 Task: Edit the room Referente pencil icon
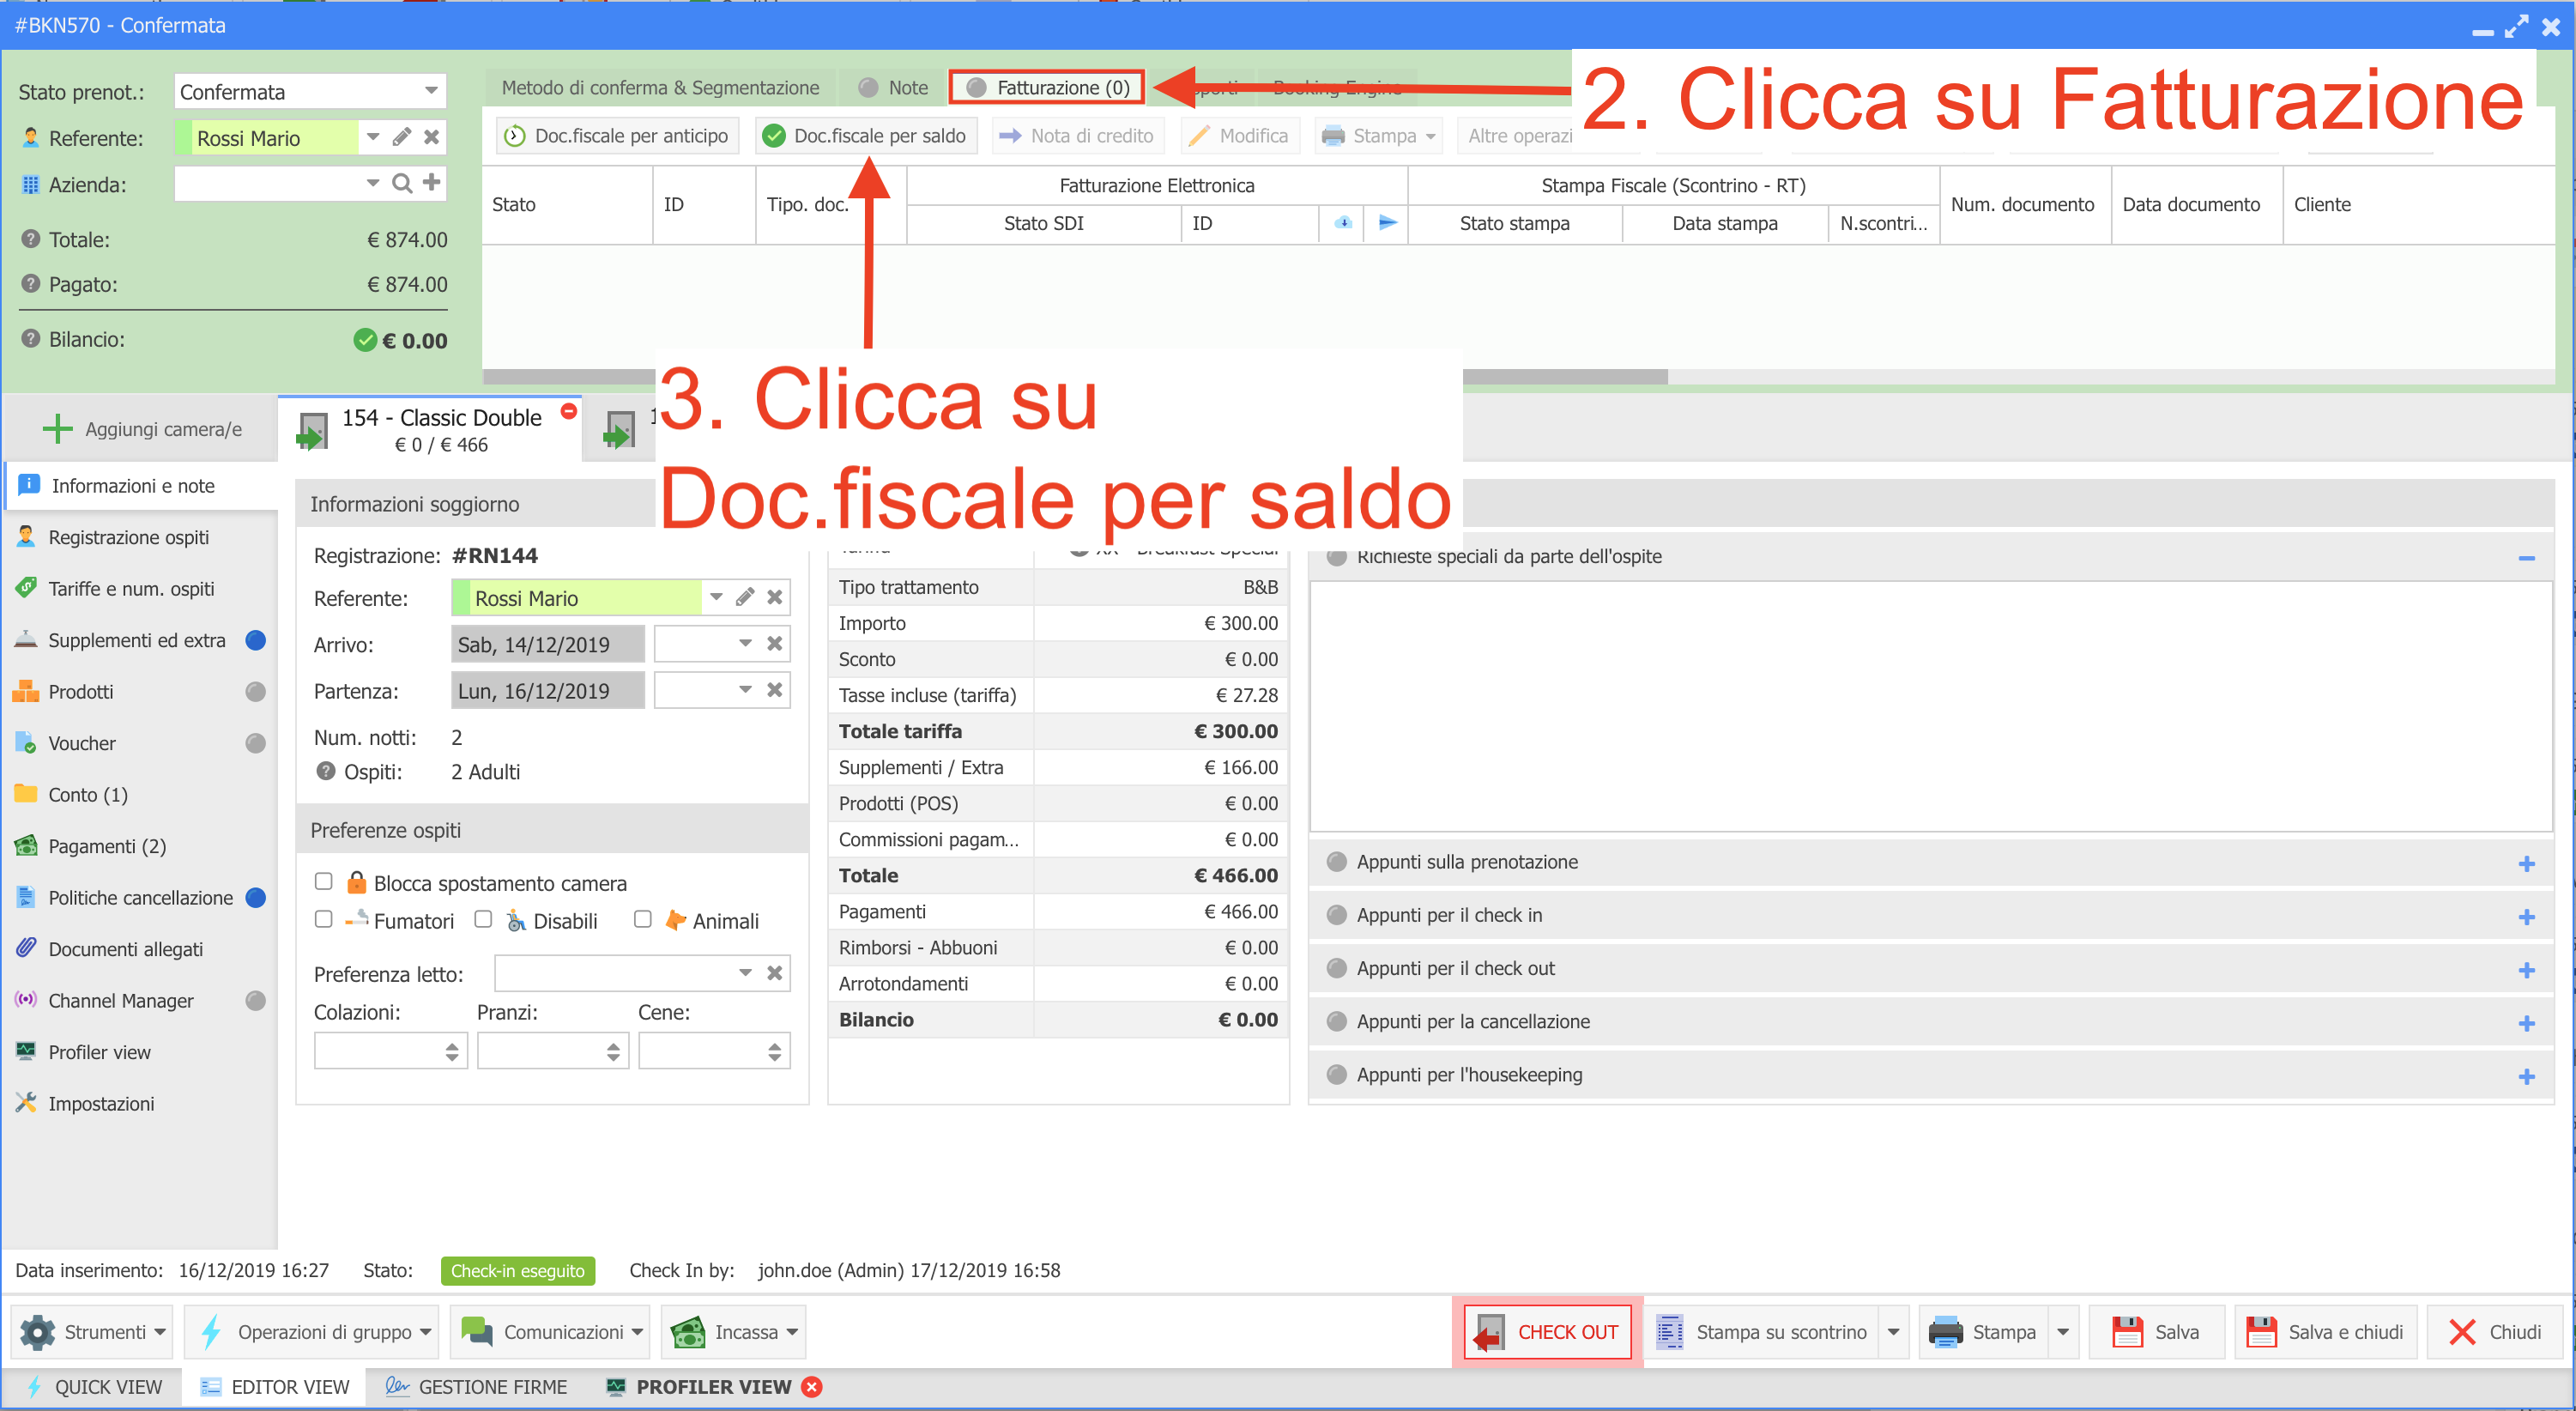(745, 597)
